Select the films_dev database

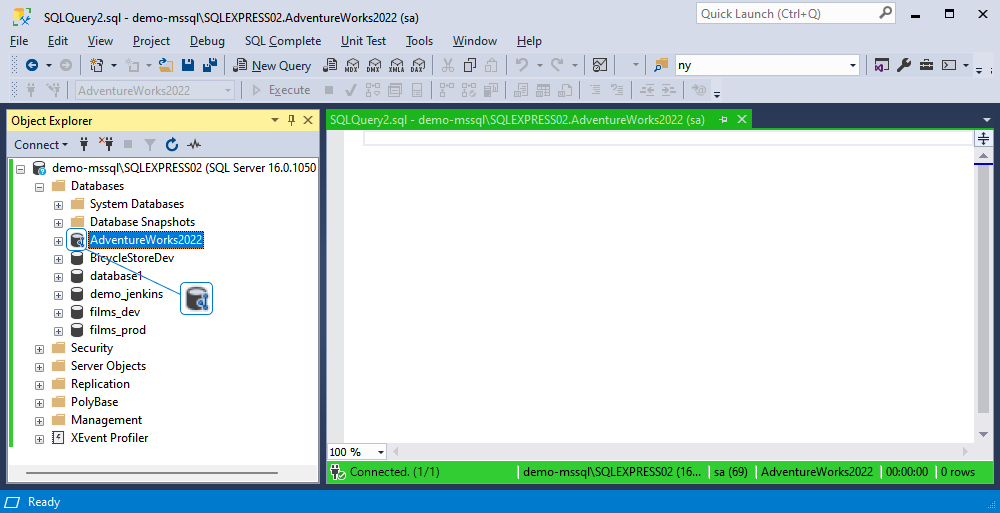click(115, 312)
